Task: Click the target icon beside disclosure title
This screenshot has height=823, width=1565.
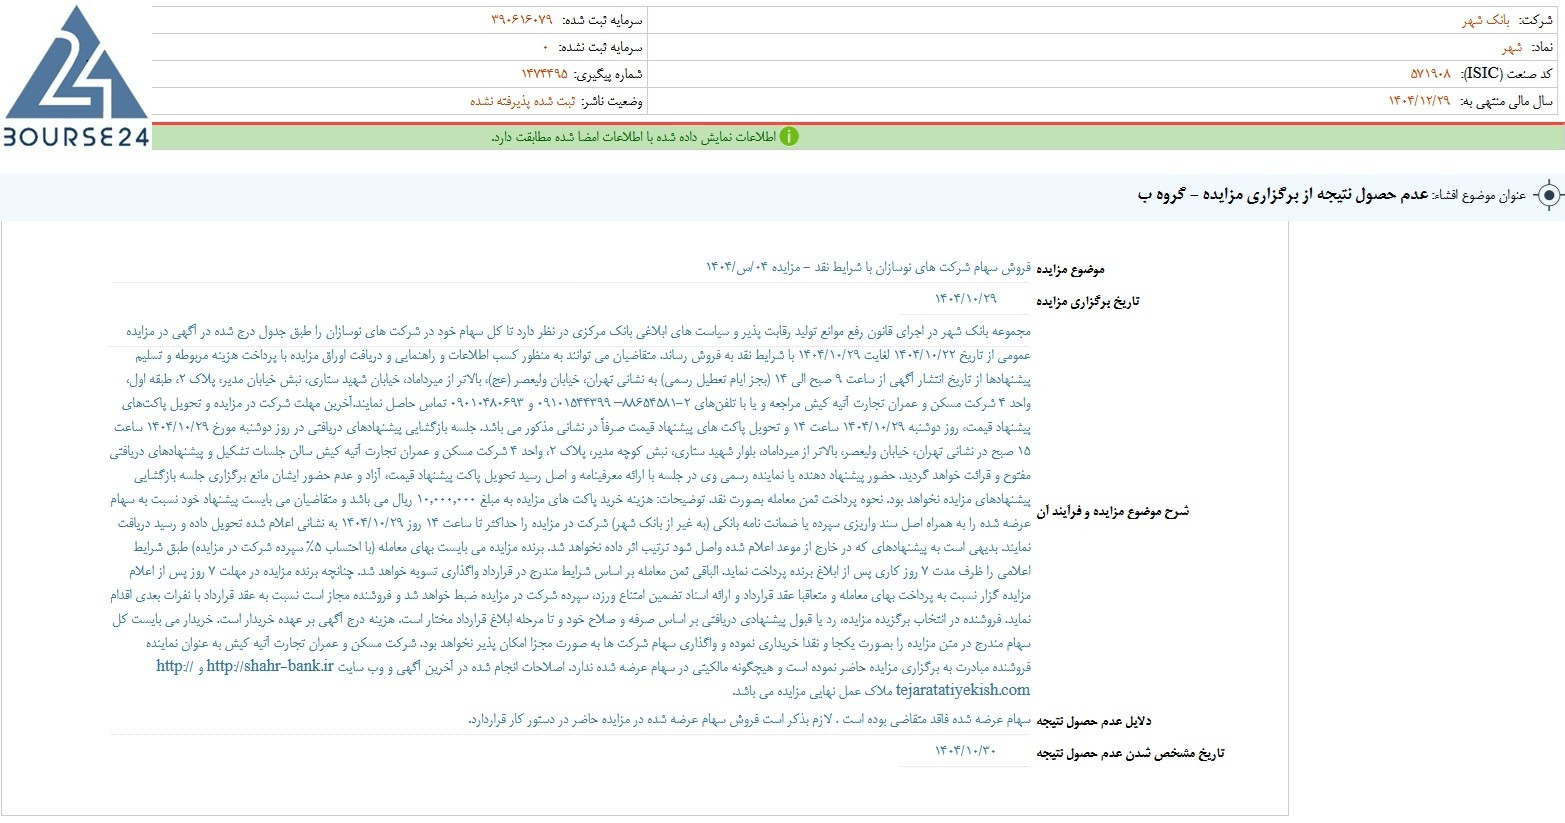Action: (x=1548, y=196)
